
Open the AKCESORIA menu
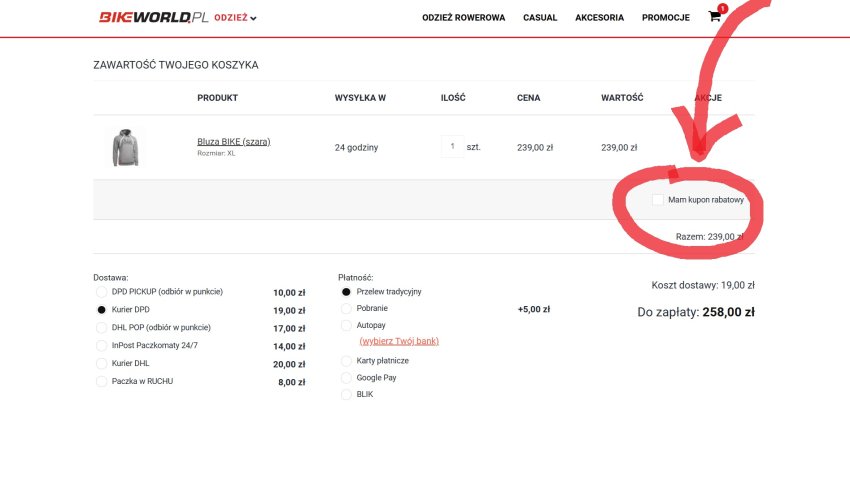coord(599,18)
